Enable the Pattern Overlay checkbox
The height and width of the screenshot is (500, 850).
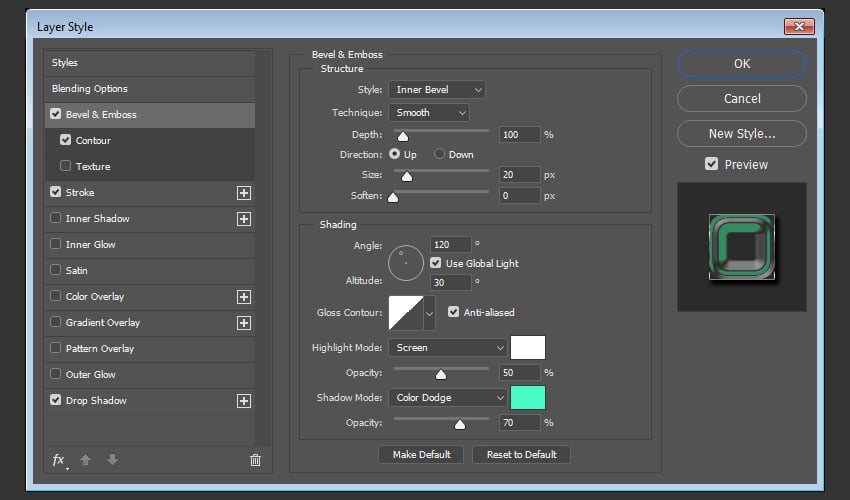tap(55, 348)
